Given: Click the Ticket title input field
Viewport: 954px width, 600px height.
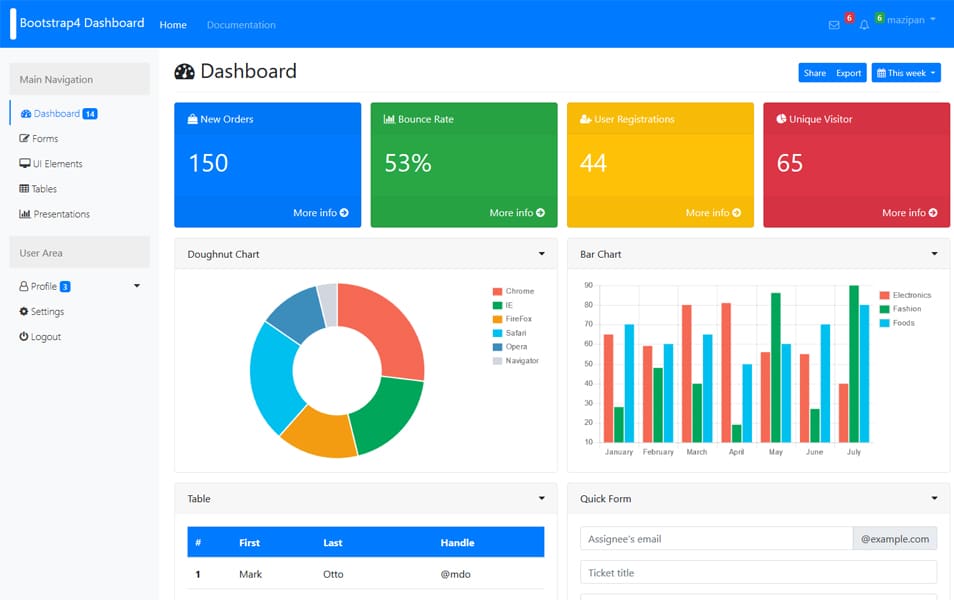Looking at the screenshot, I should point(758,572).
